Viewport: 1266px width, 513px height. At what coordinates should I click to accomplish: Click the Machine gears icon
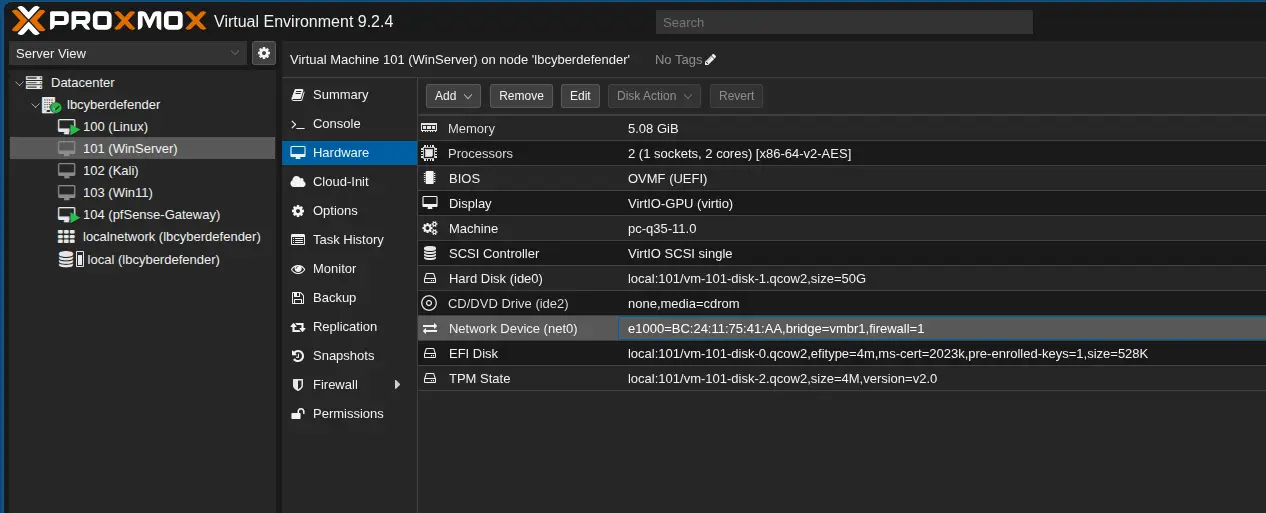[x=430, y=228]
